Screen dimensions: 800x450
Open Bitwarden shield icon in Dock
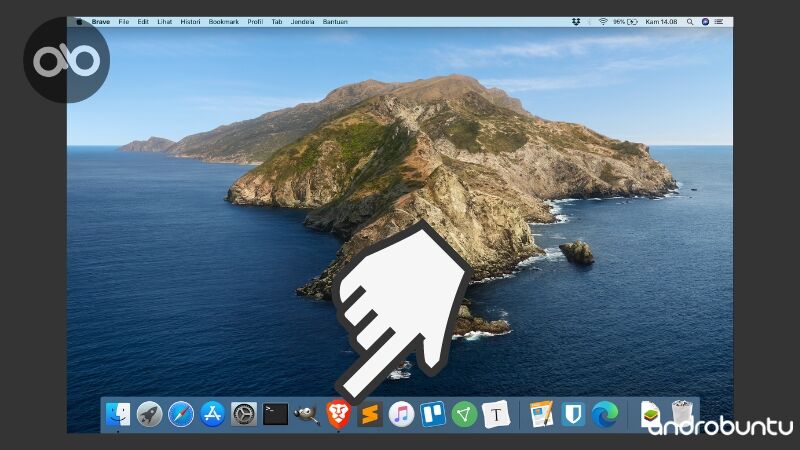pos(573,414)
